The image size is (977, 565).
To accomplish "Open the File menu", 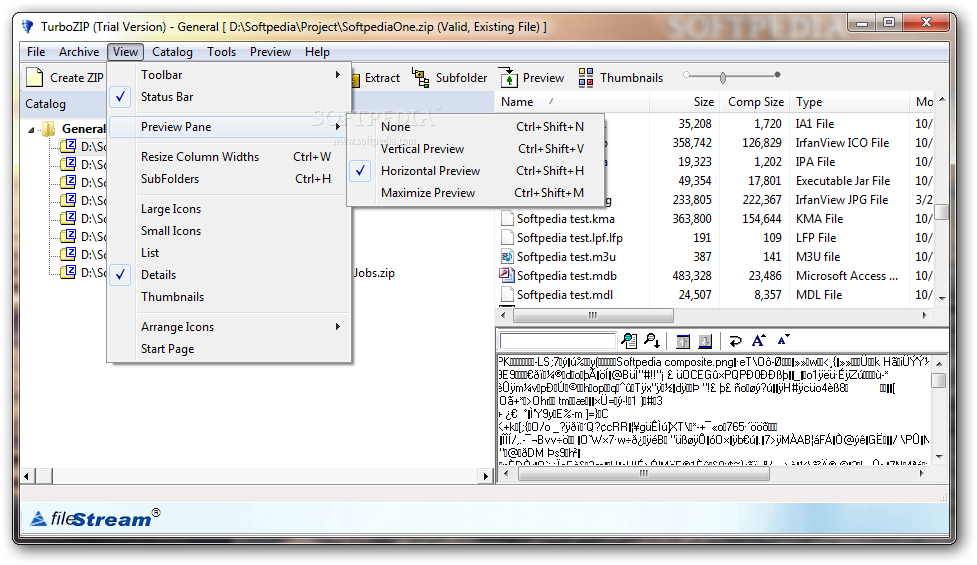I will pos(36,52).
